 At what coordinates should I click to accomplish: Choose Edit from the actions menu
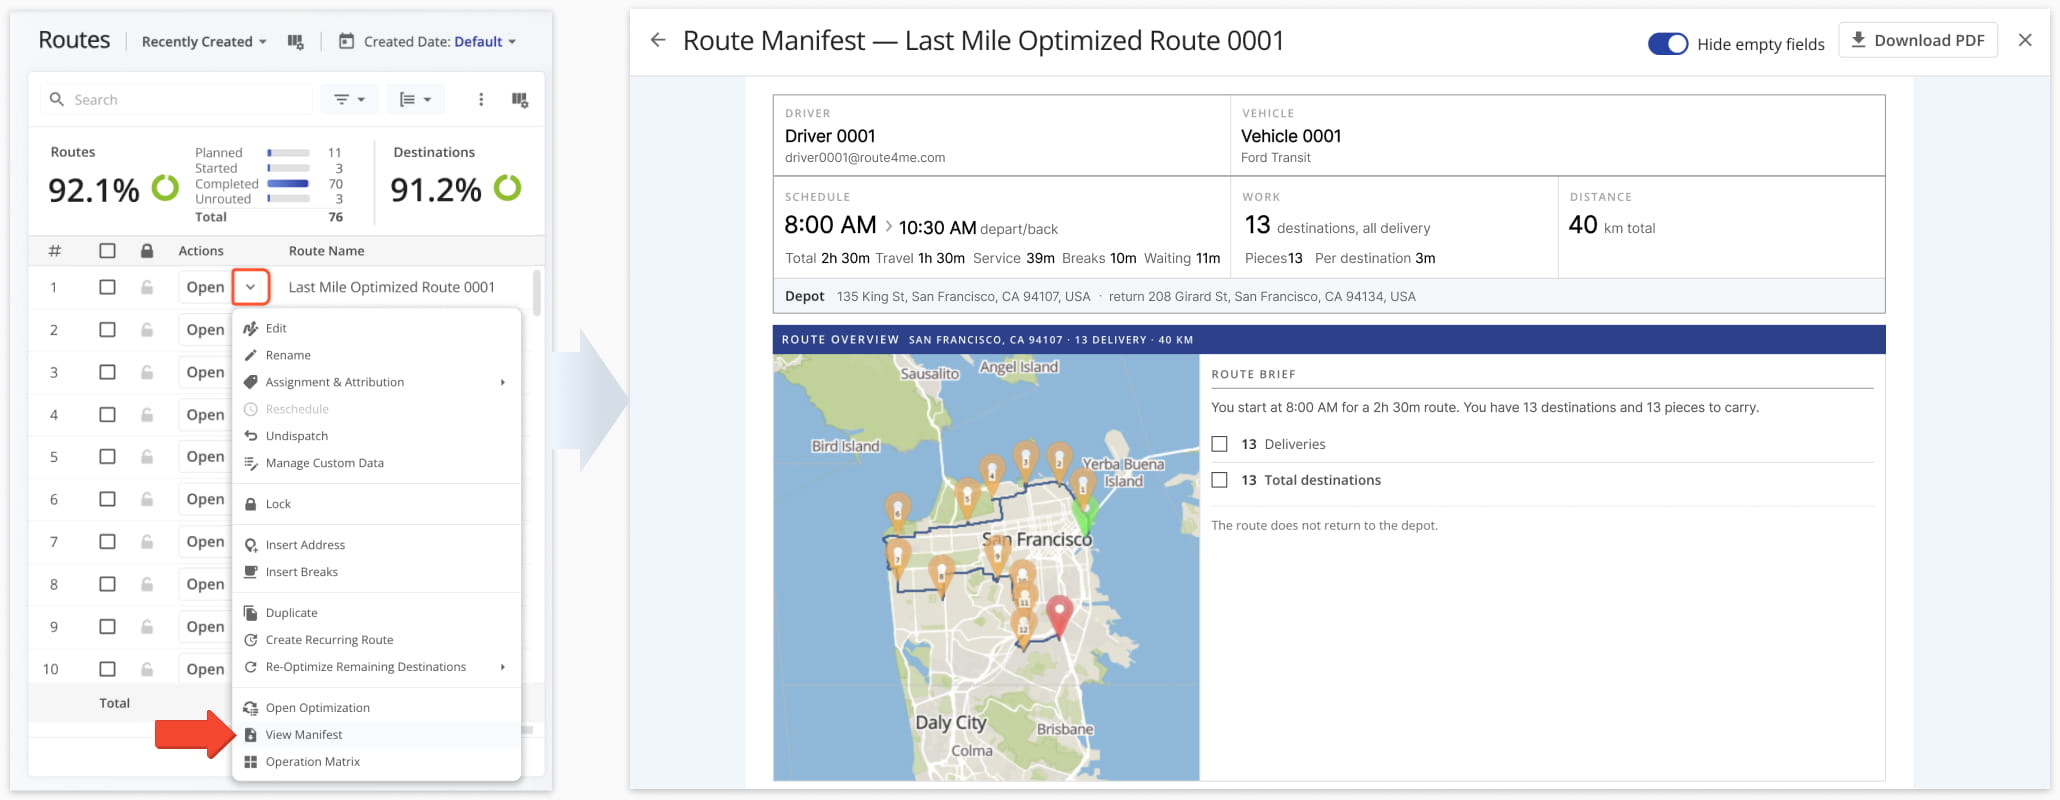click(x=376, y=328)
